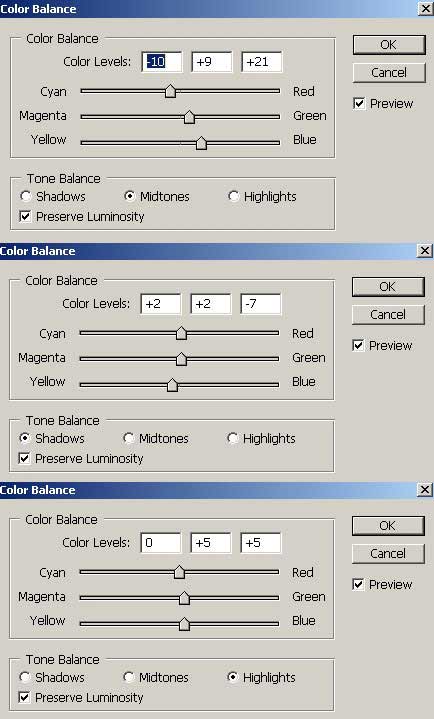
Task: Click OK in the bottom Color Balance dialog
Action: coord(388,525)
